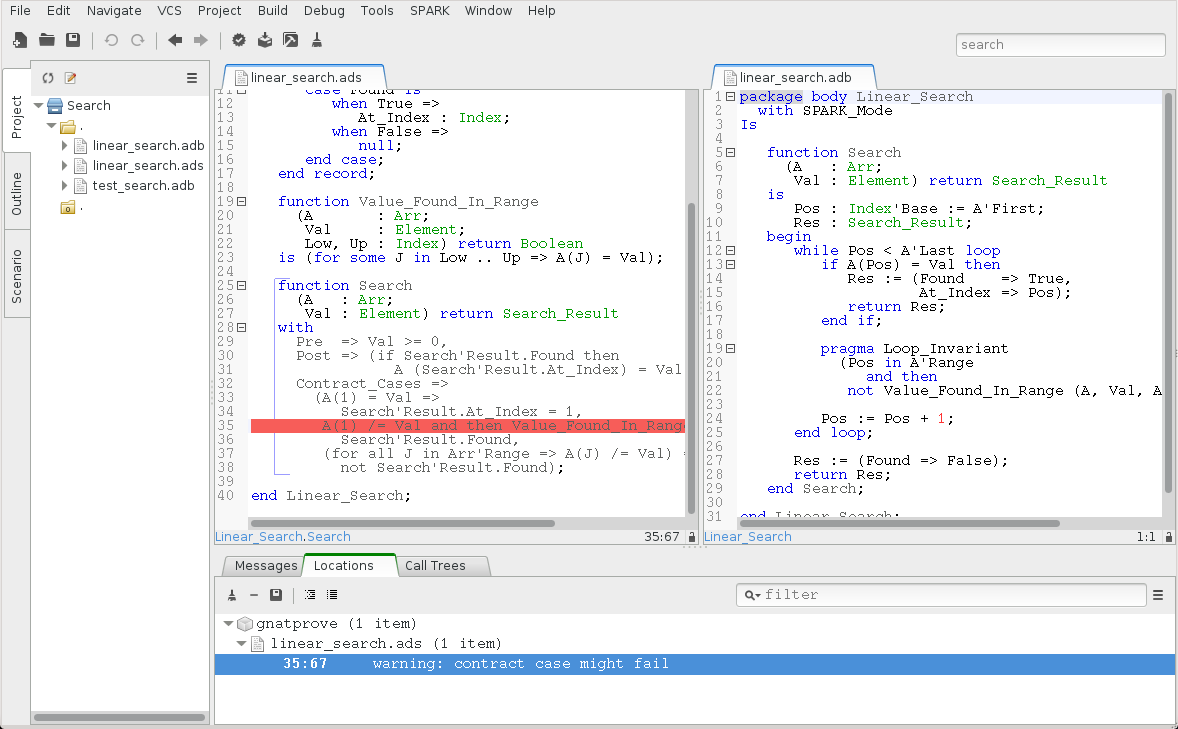Open the Debug menu

coord(325,11)
